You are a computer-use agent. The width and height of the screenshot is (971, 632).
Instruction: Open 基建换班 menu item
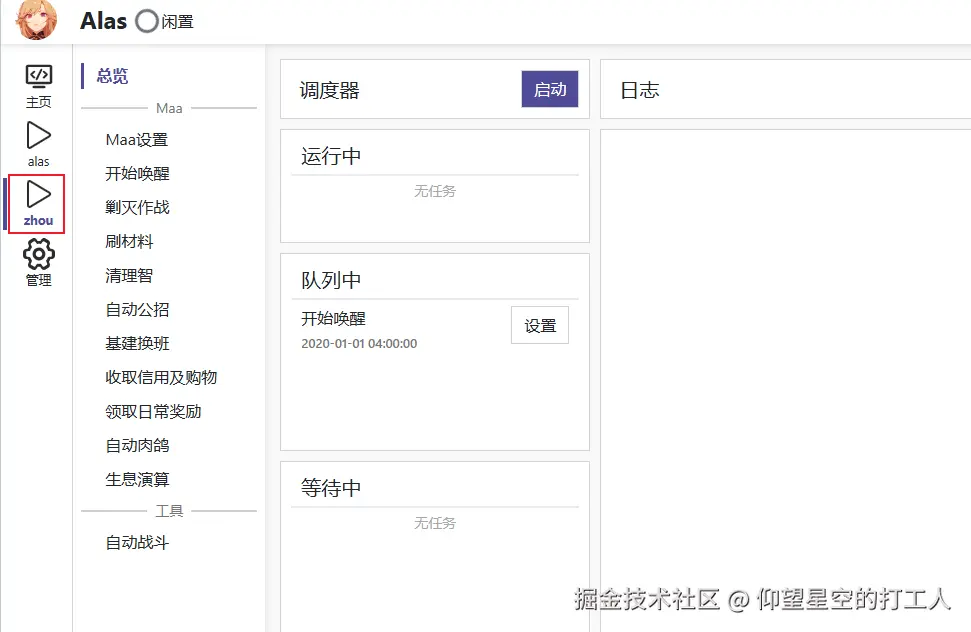click(137, 344)
